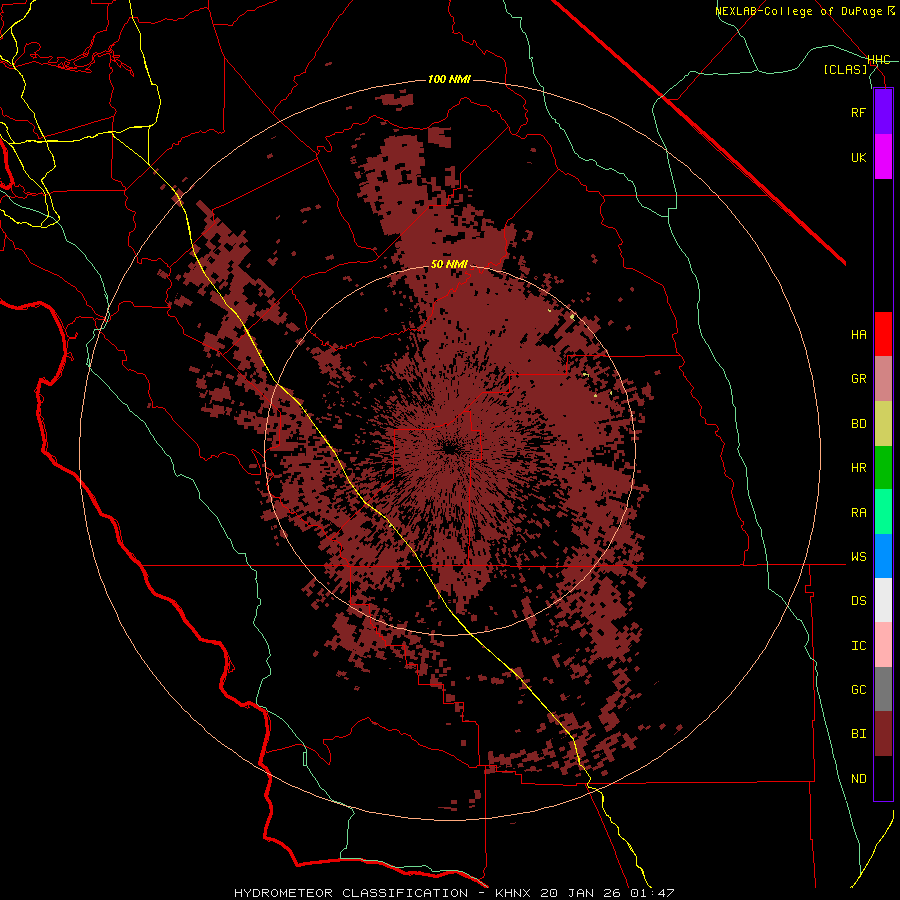Click the 'GC' legend label

pyautogui.click(x=858, y=690)
